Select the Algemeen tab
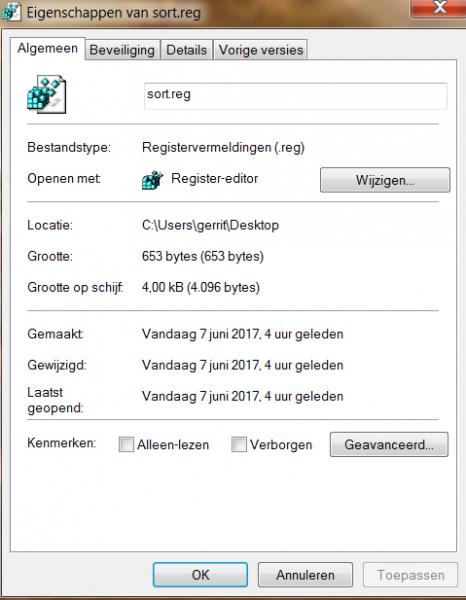The width and height of the screenshot is (466, 600). point(47,49)
